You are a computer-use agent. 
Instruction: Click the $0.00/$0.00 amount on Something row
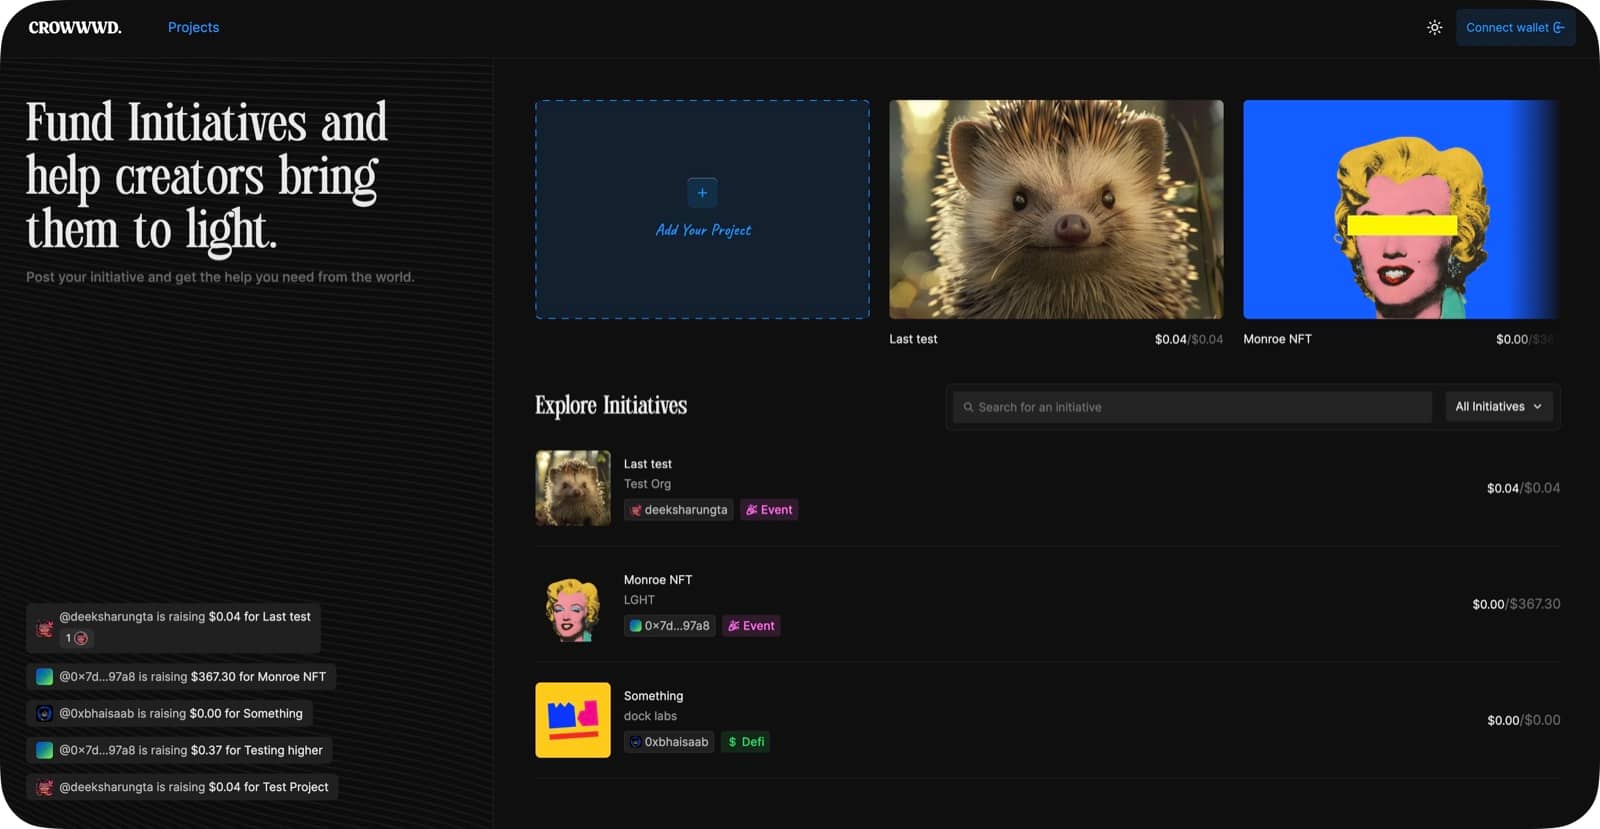[x=1524, y=720]
